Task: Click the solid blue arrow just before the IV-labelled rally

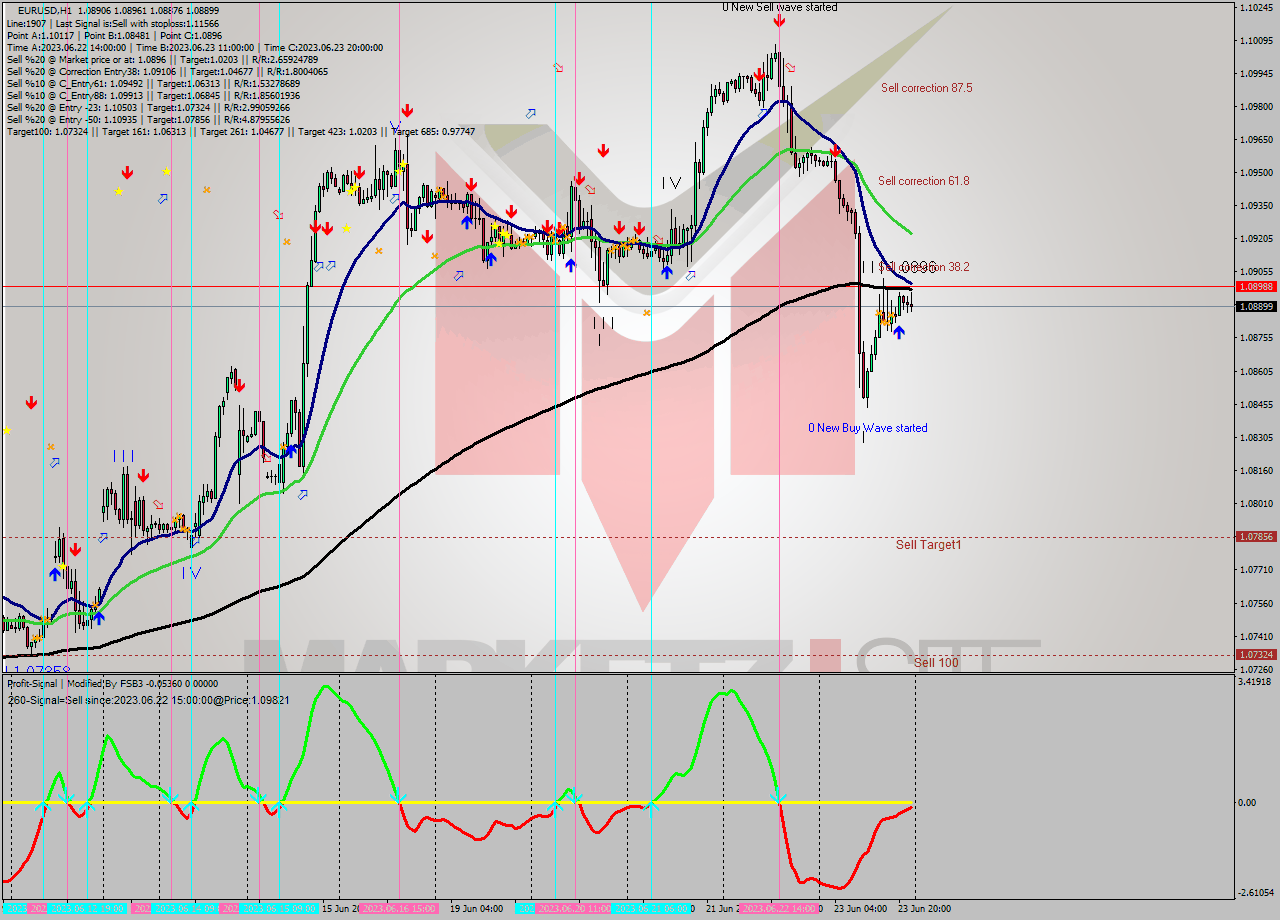Action: (666, 271)
